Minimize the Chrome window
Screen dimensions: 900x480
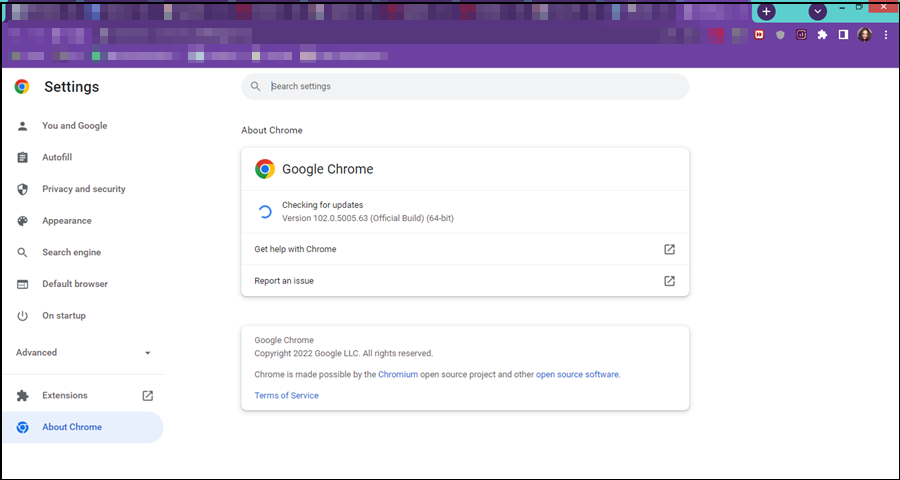tap(842, 7)
